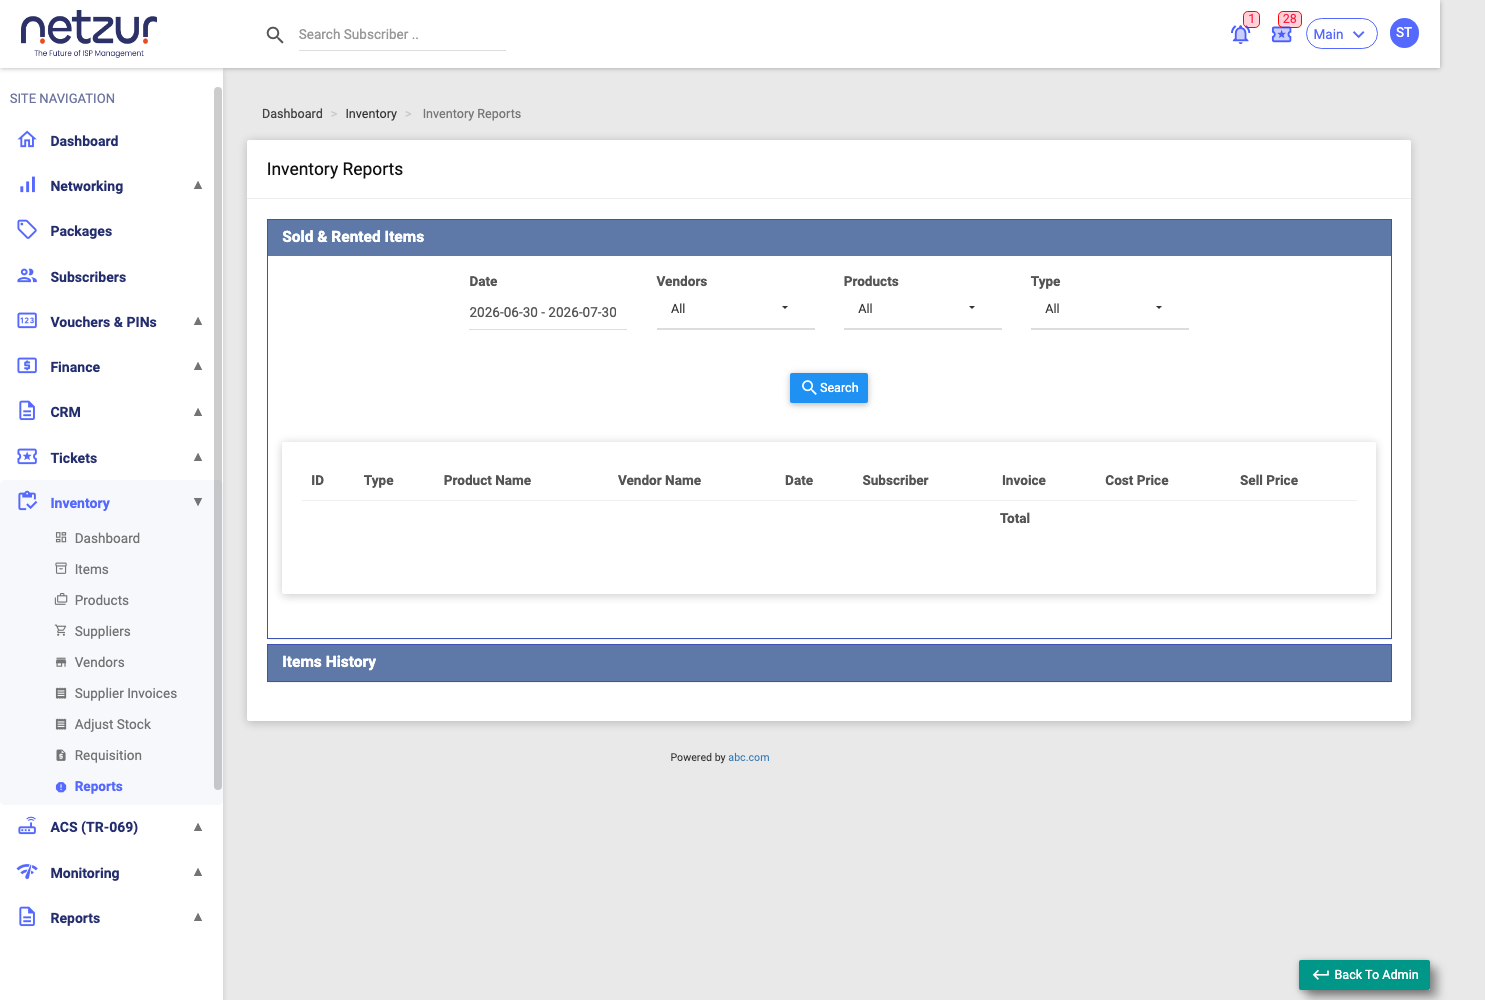The image size is (1485, 1000).
Task: Click the Networking bar chart icon
Action: pos(27,185)
